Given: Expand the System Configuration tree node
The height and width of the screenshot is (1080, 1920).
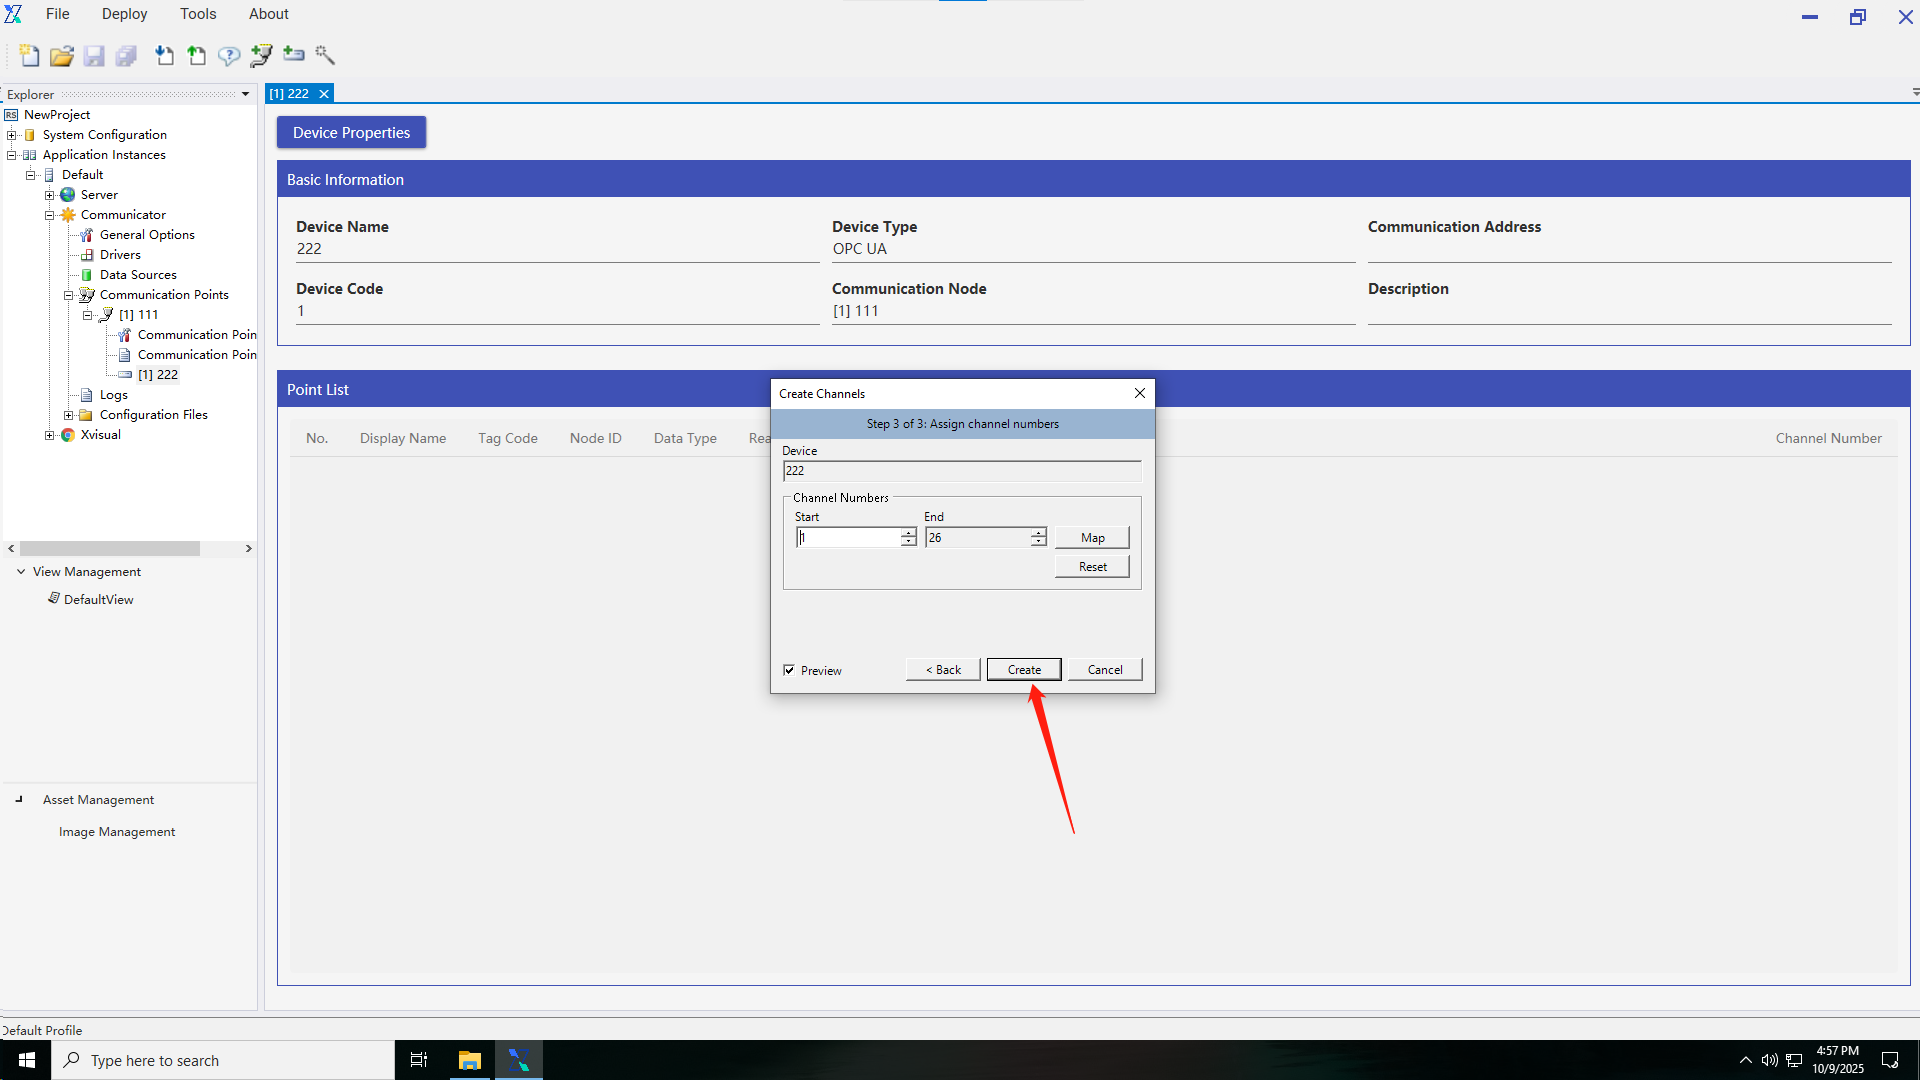Looking at the screenshot, I should tap(11, 135).
